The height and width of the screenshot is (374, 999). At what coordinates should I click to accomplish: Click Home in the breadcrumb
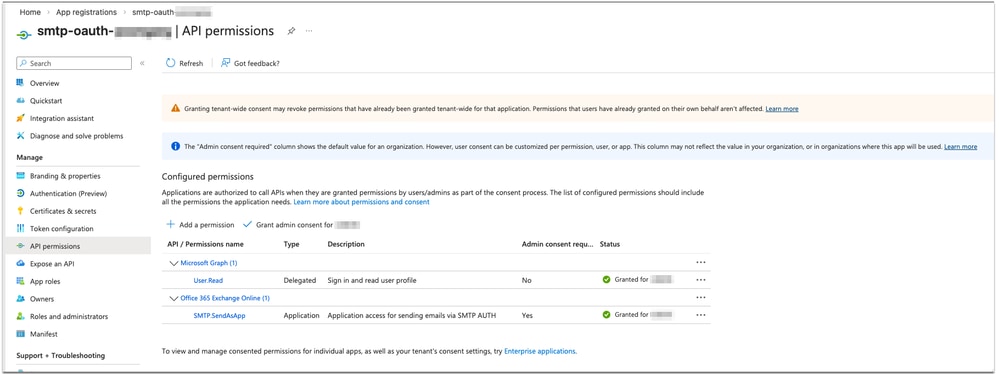[x=30, y=12]
